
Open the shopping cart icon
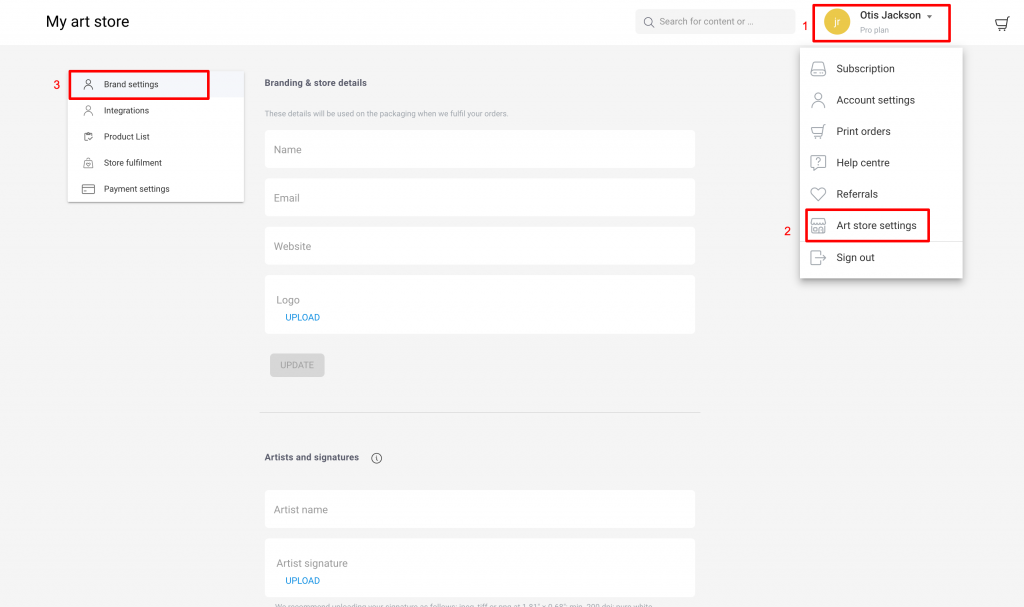1002,24
